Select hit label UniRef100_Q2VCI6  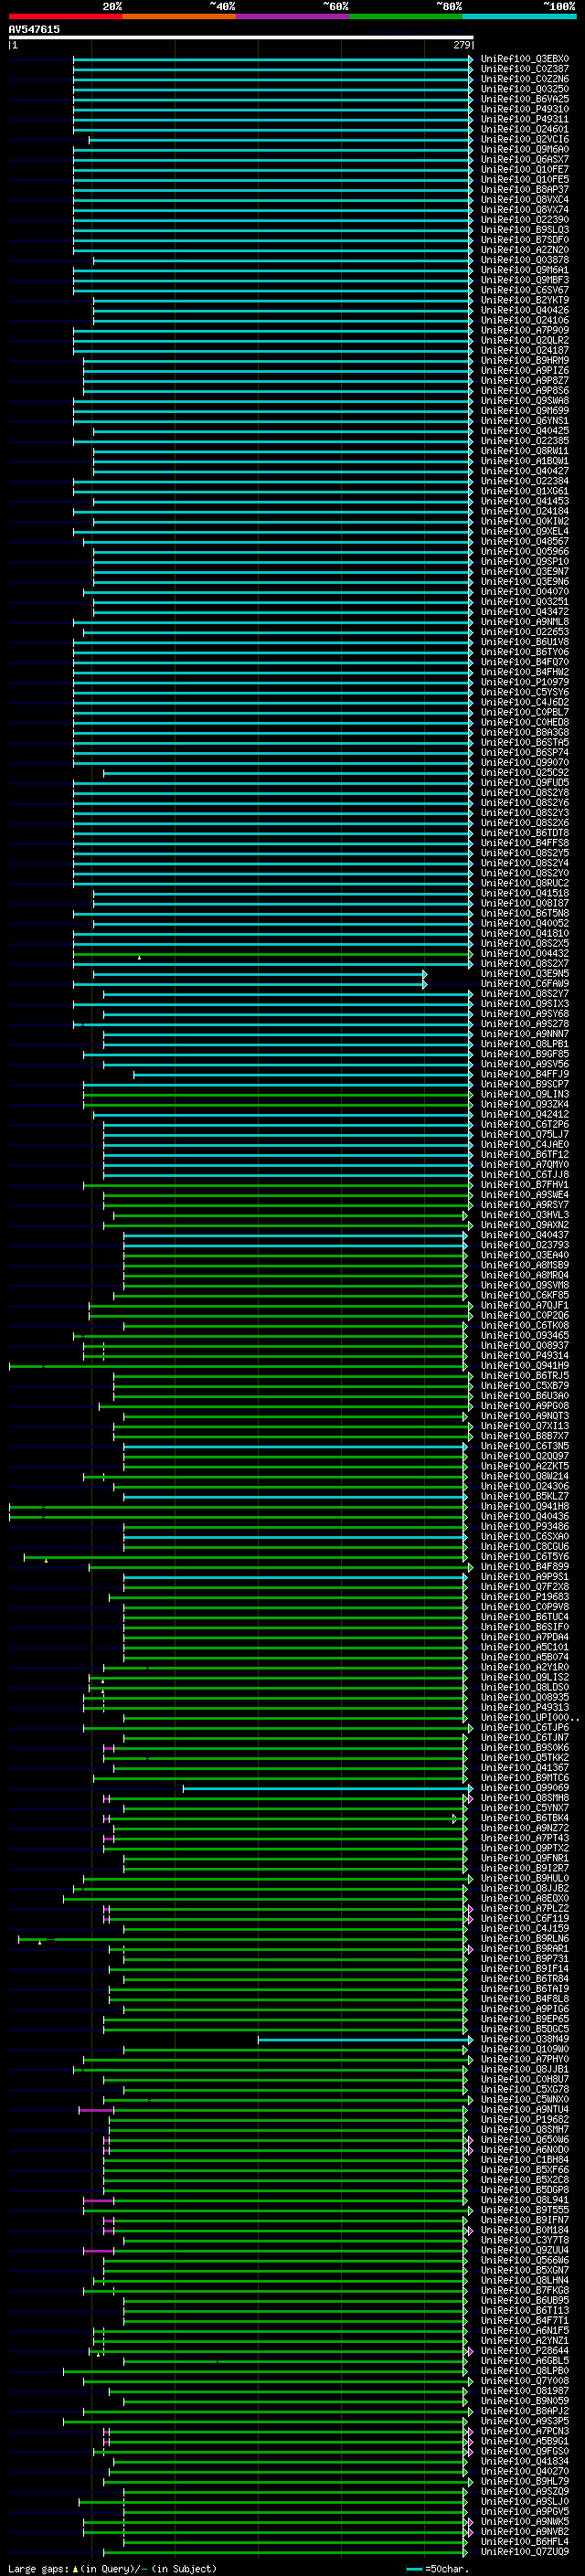(x=524, y=139)
